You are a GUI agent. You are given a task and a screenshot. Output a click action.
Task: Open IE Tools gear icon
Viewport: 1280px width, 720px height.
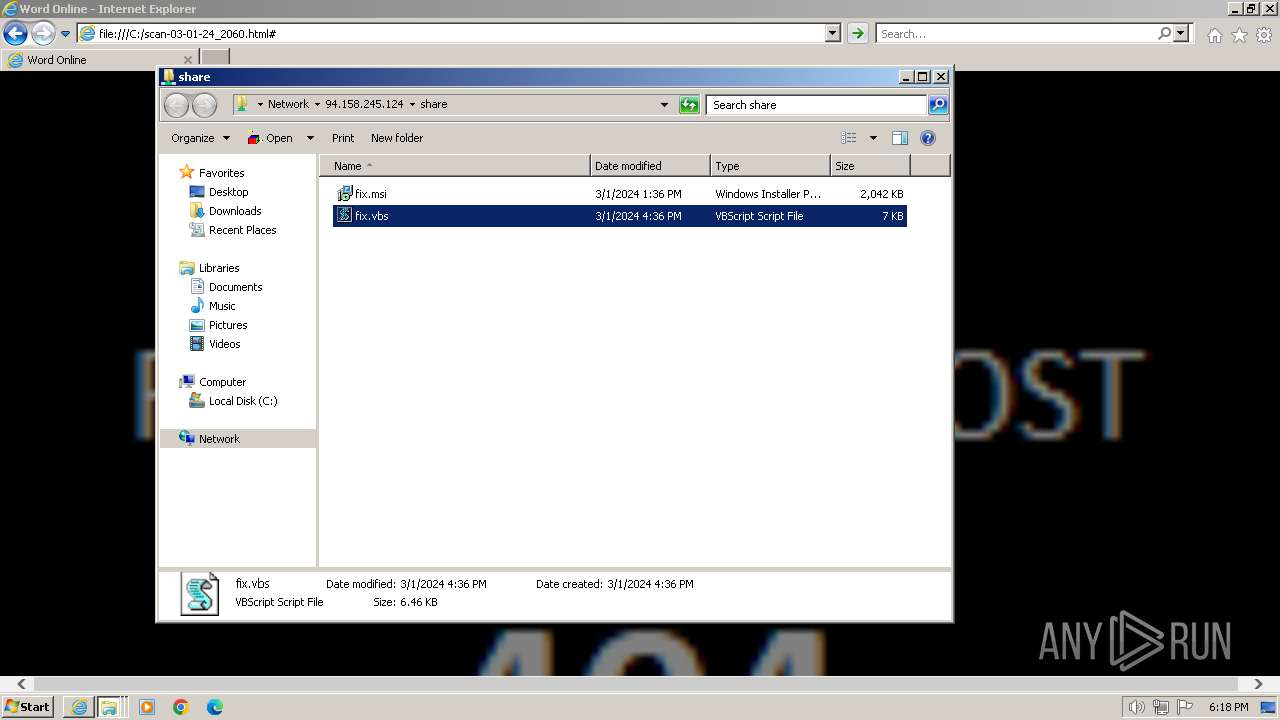[1264, 35]
